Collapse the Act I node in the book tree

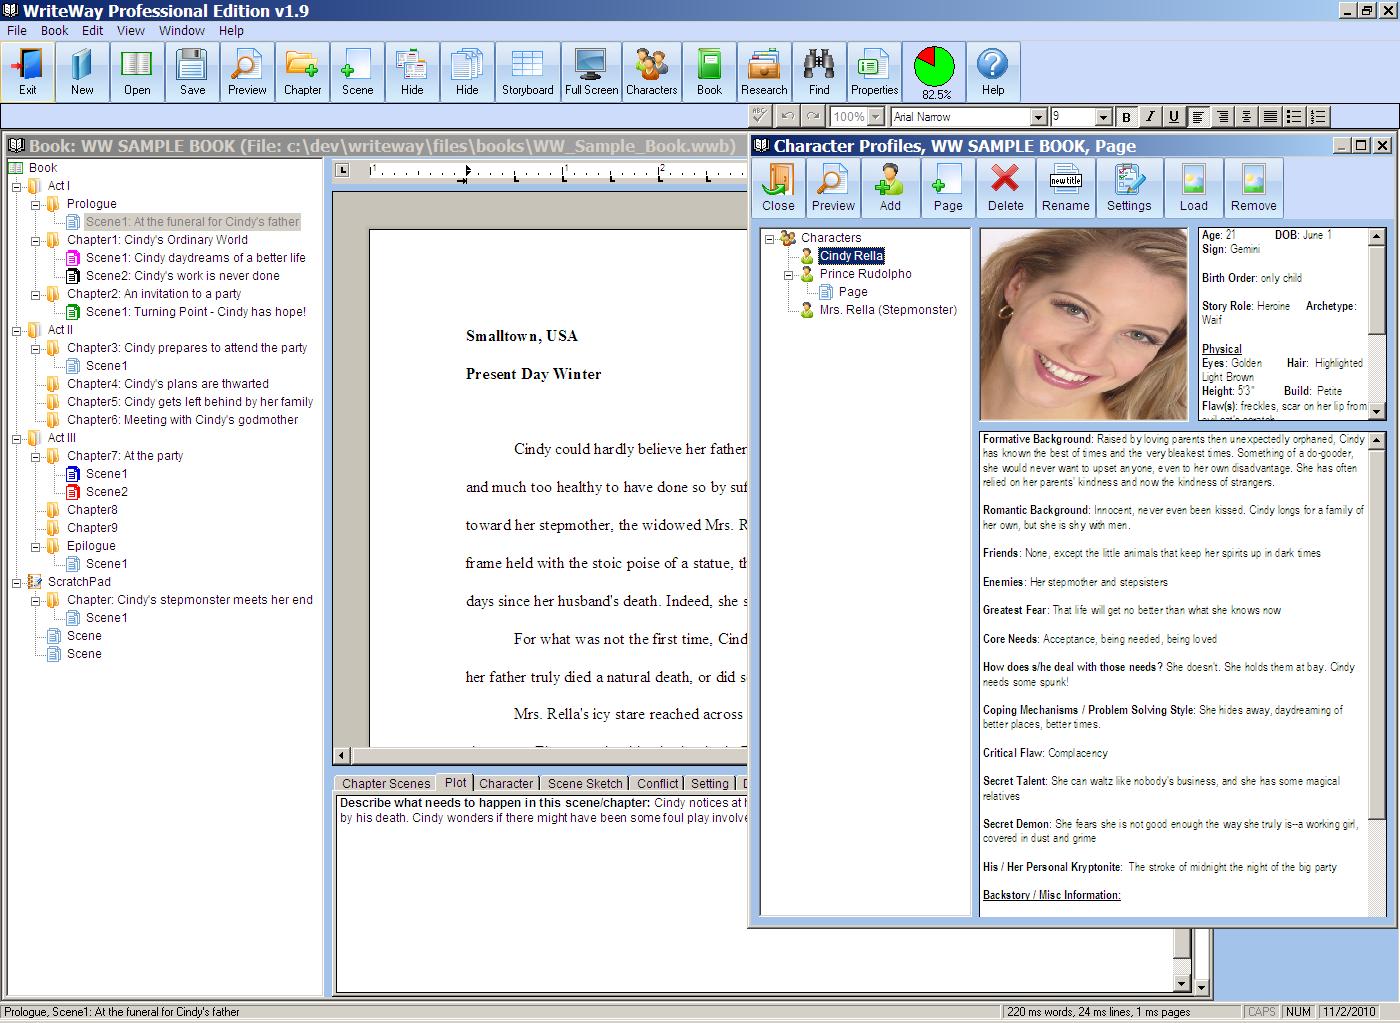17,186
